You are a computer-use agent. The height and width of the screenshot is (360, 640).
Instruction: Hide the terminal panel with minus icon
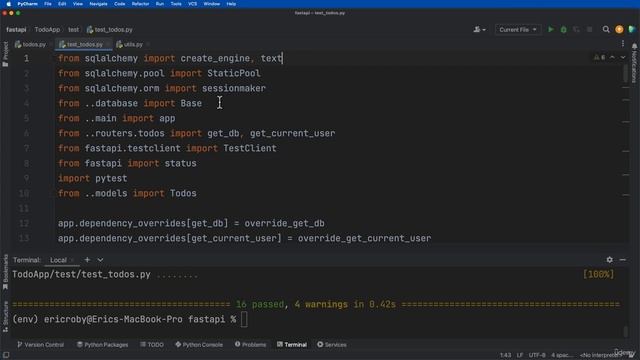coord(622,260)
